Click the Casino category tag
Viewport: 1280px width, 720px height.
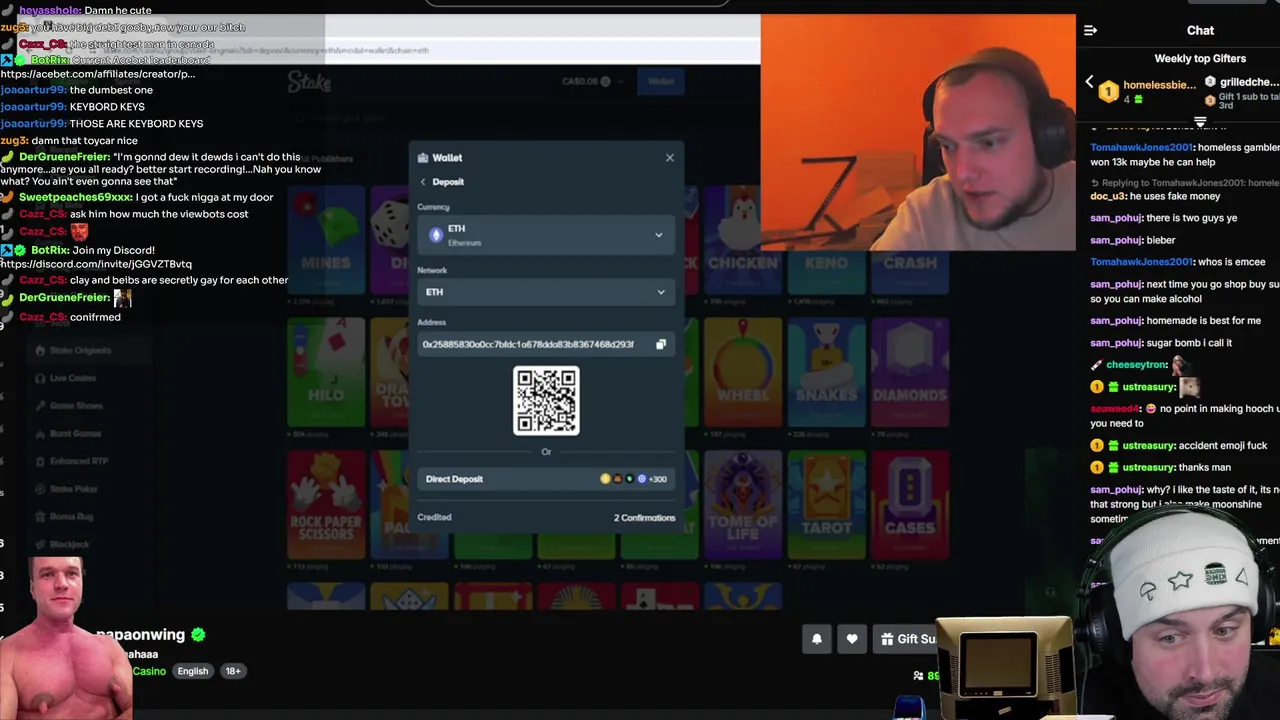click(x=149, y=671)
